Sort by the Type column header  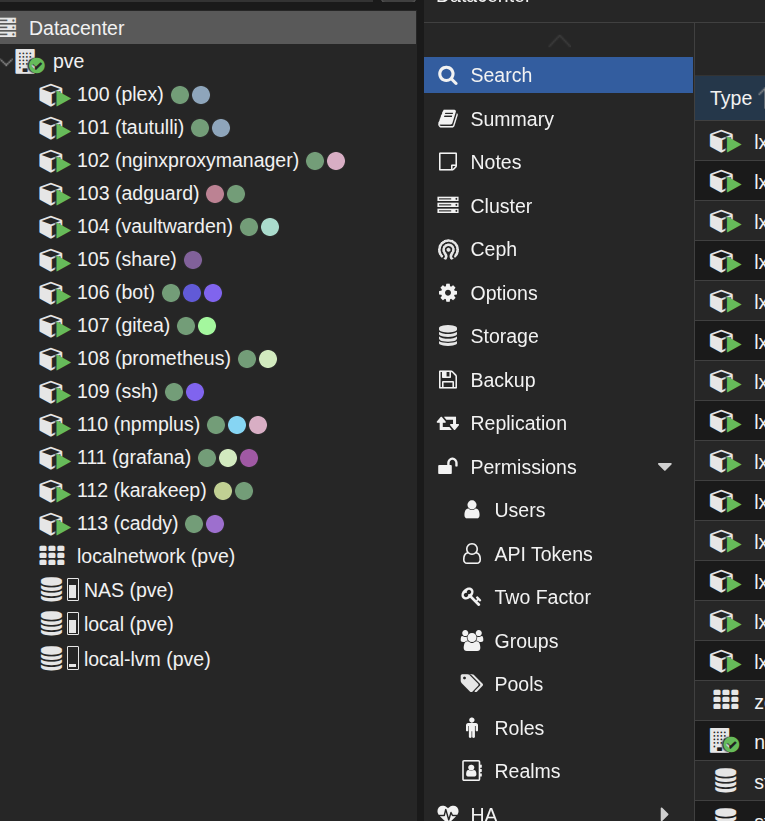click(730, 98)
